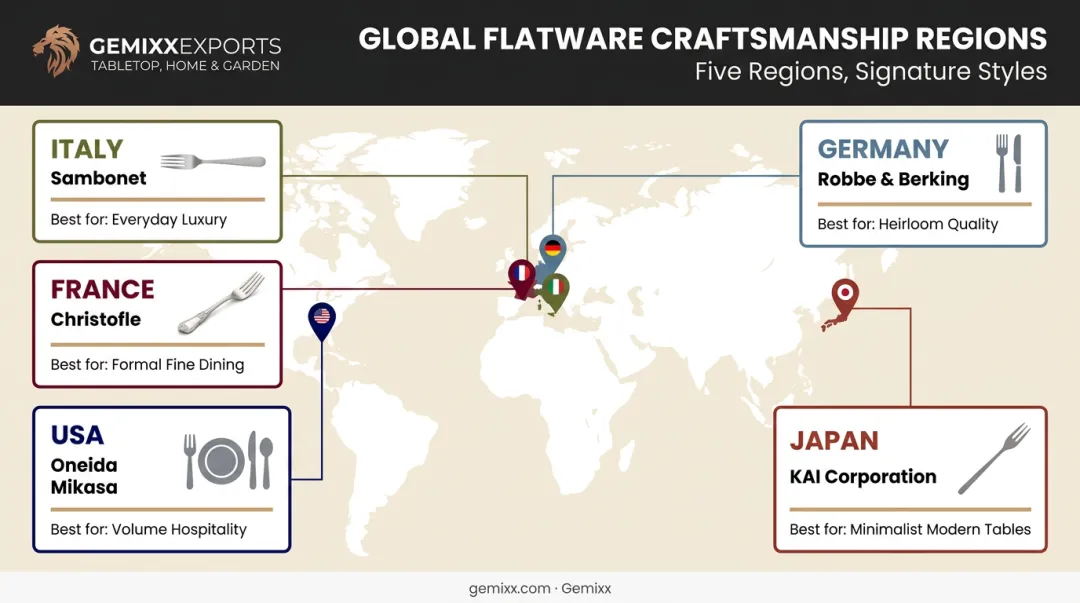The height and width of the screenshot is (603, 1080).
Task: Click the 'Five Regions, Signature Styles' subtitle
Action: tap(871, 72)
